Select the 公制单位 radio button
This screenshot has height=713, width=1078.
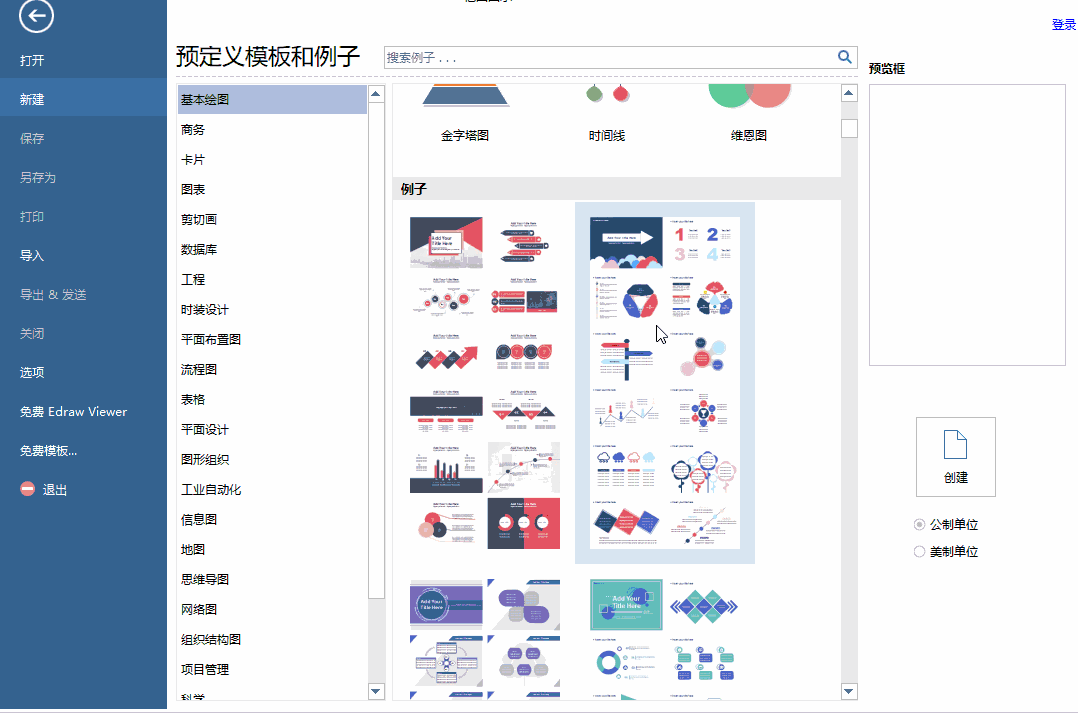(918, 524)
